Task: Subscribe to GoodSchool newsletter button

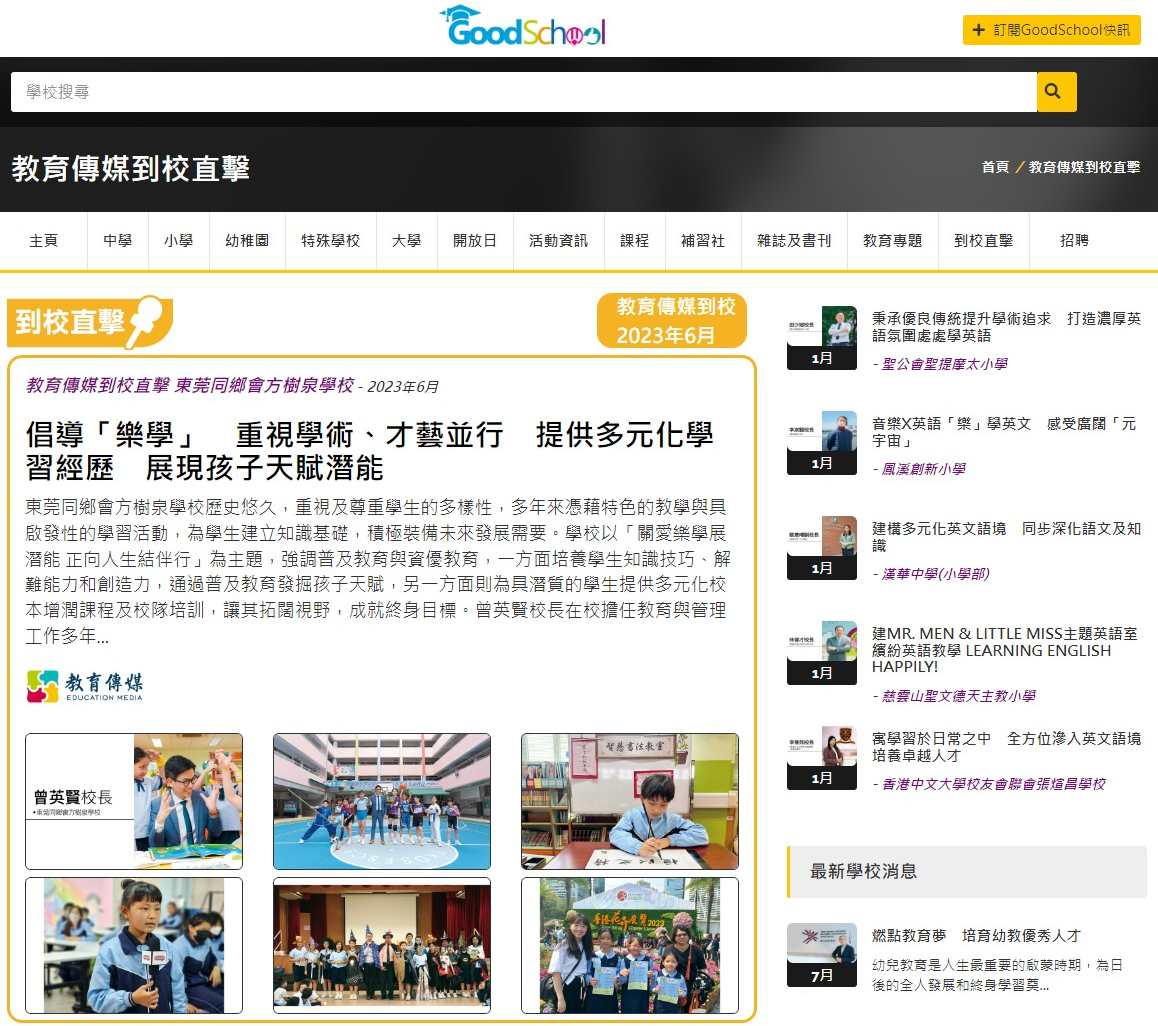Action: click(1051, 30)
